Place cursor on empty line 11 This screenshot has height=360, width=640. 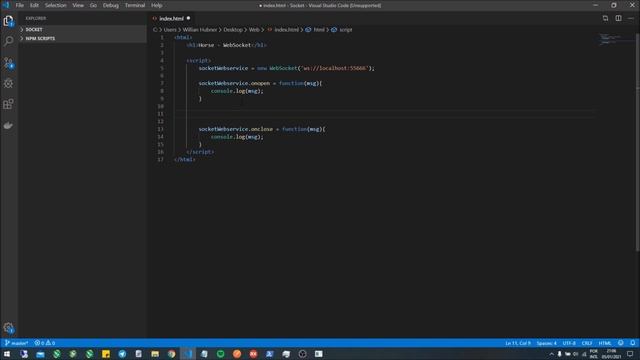[x=384, y=114]
